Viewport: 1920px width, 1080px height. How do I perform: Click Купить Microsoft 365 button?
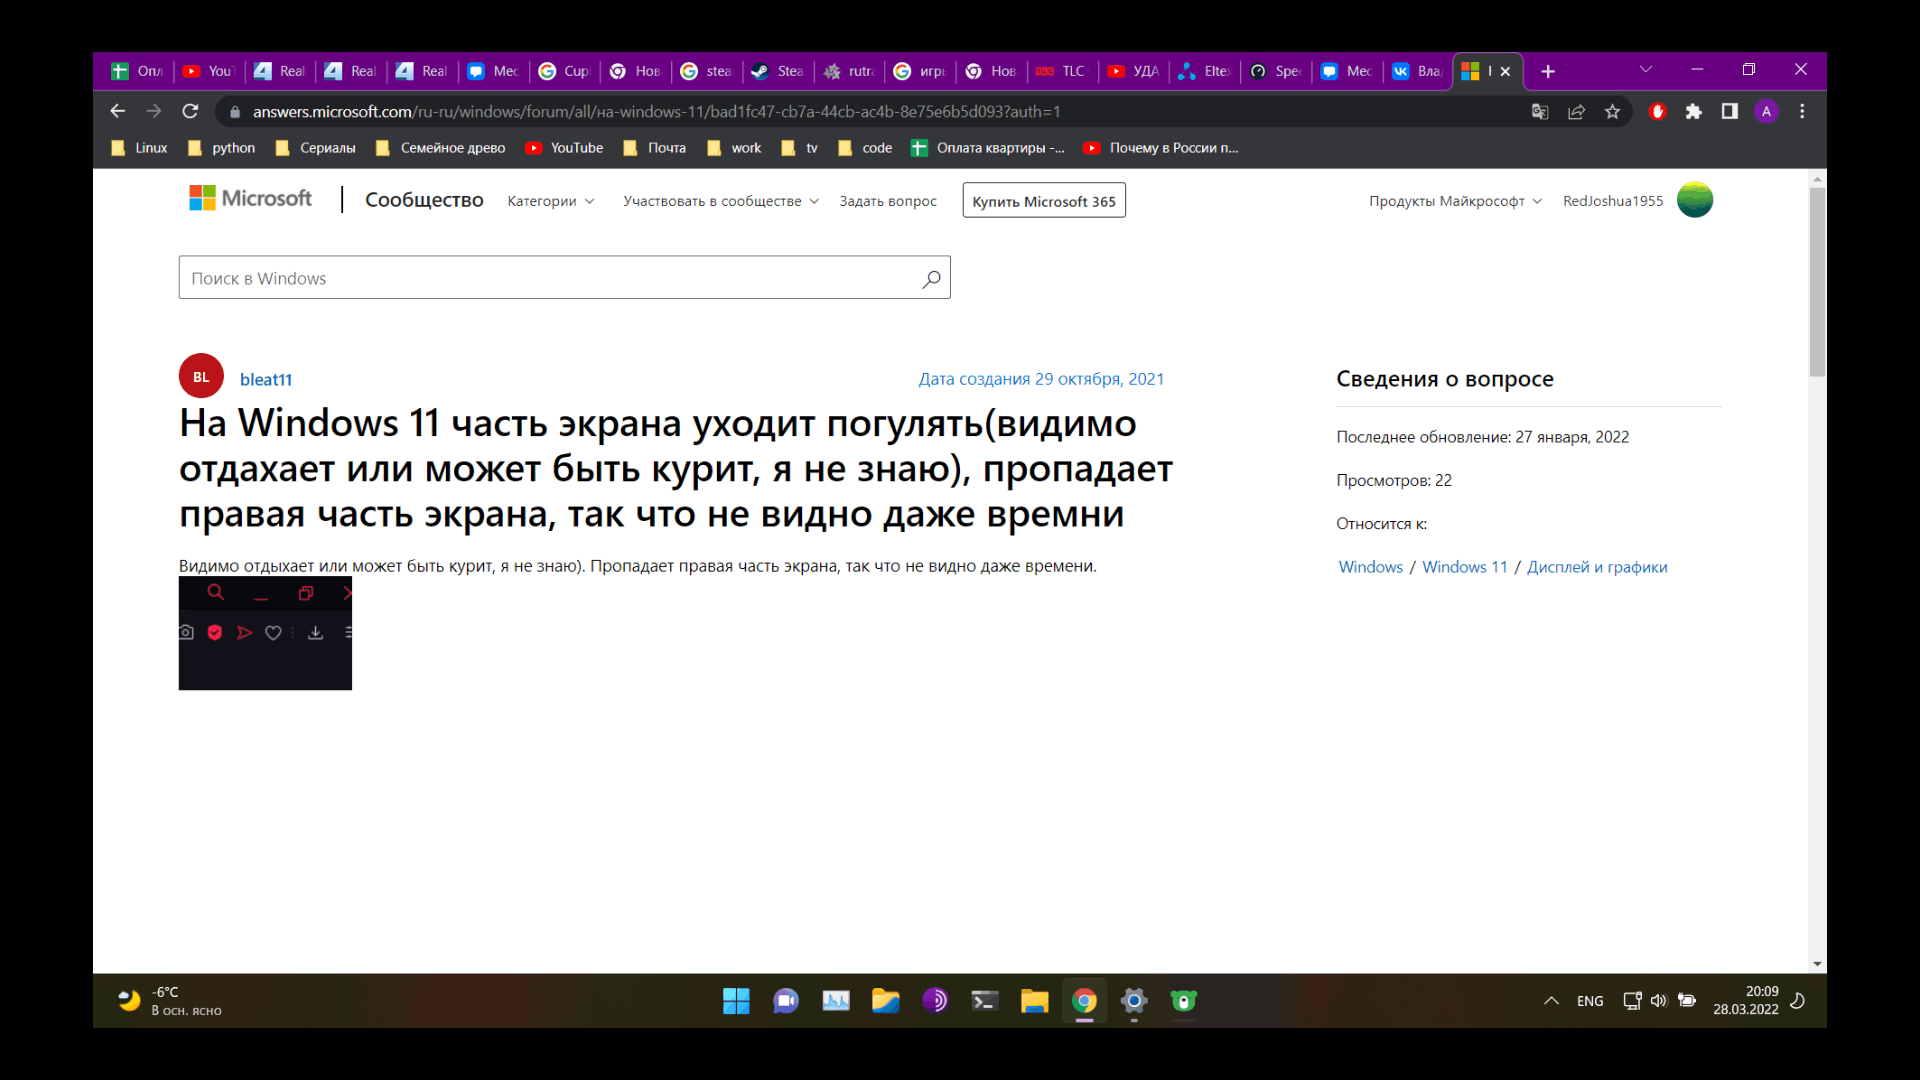pyautogui.click(x=1043, y=200)
